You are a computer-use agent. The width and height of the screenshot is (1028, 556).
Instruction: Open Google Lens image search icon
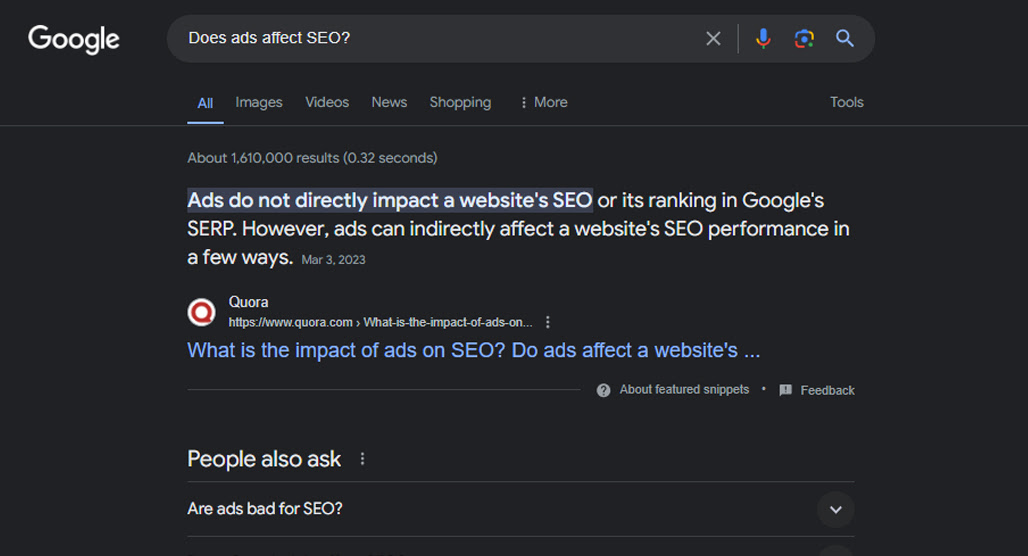[804, 39]
